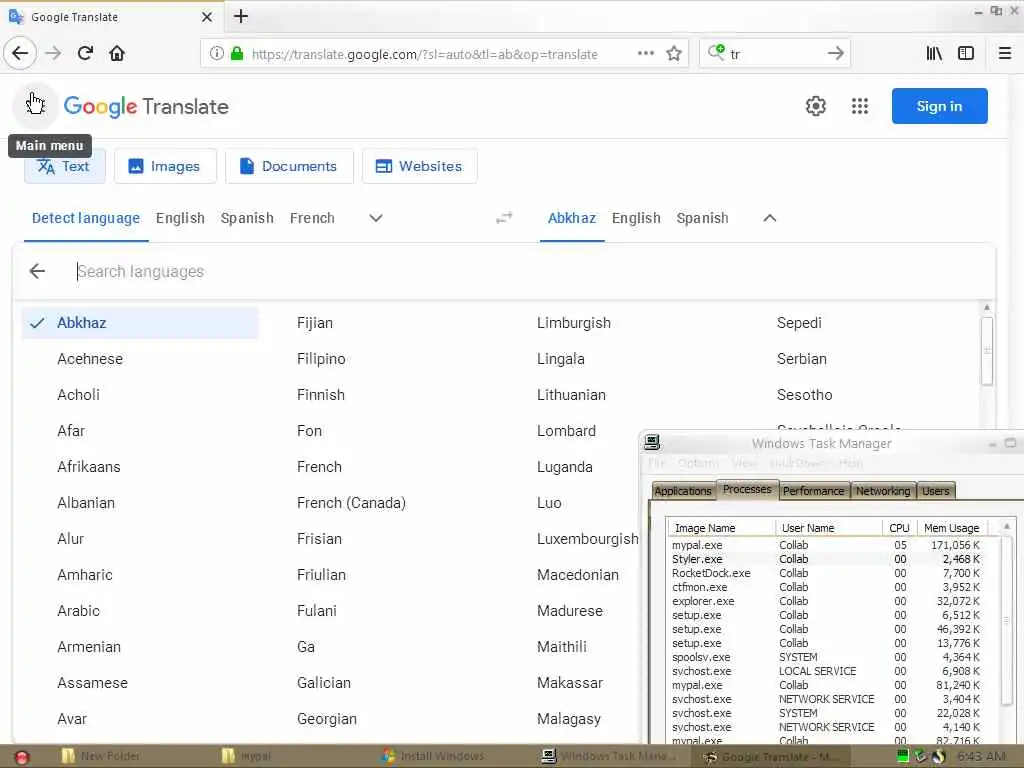Viewport: 1024px width, 768px height.
Task: Open Applications tab in Task Manager
Action: pyautogui.click(x=682, y=491)
